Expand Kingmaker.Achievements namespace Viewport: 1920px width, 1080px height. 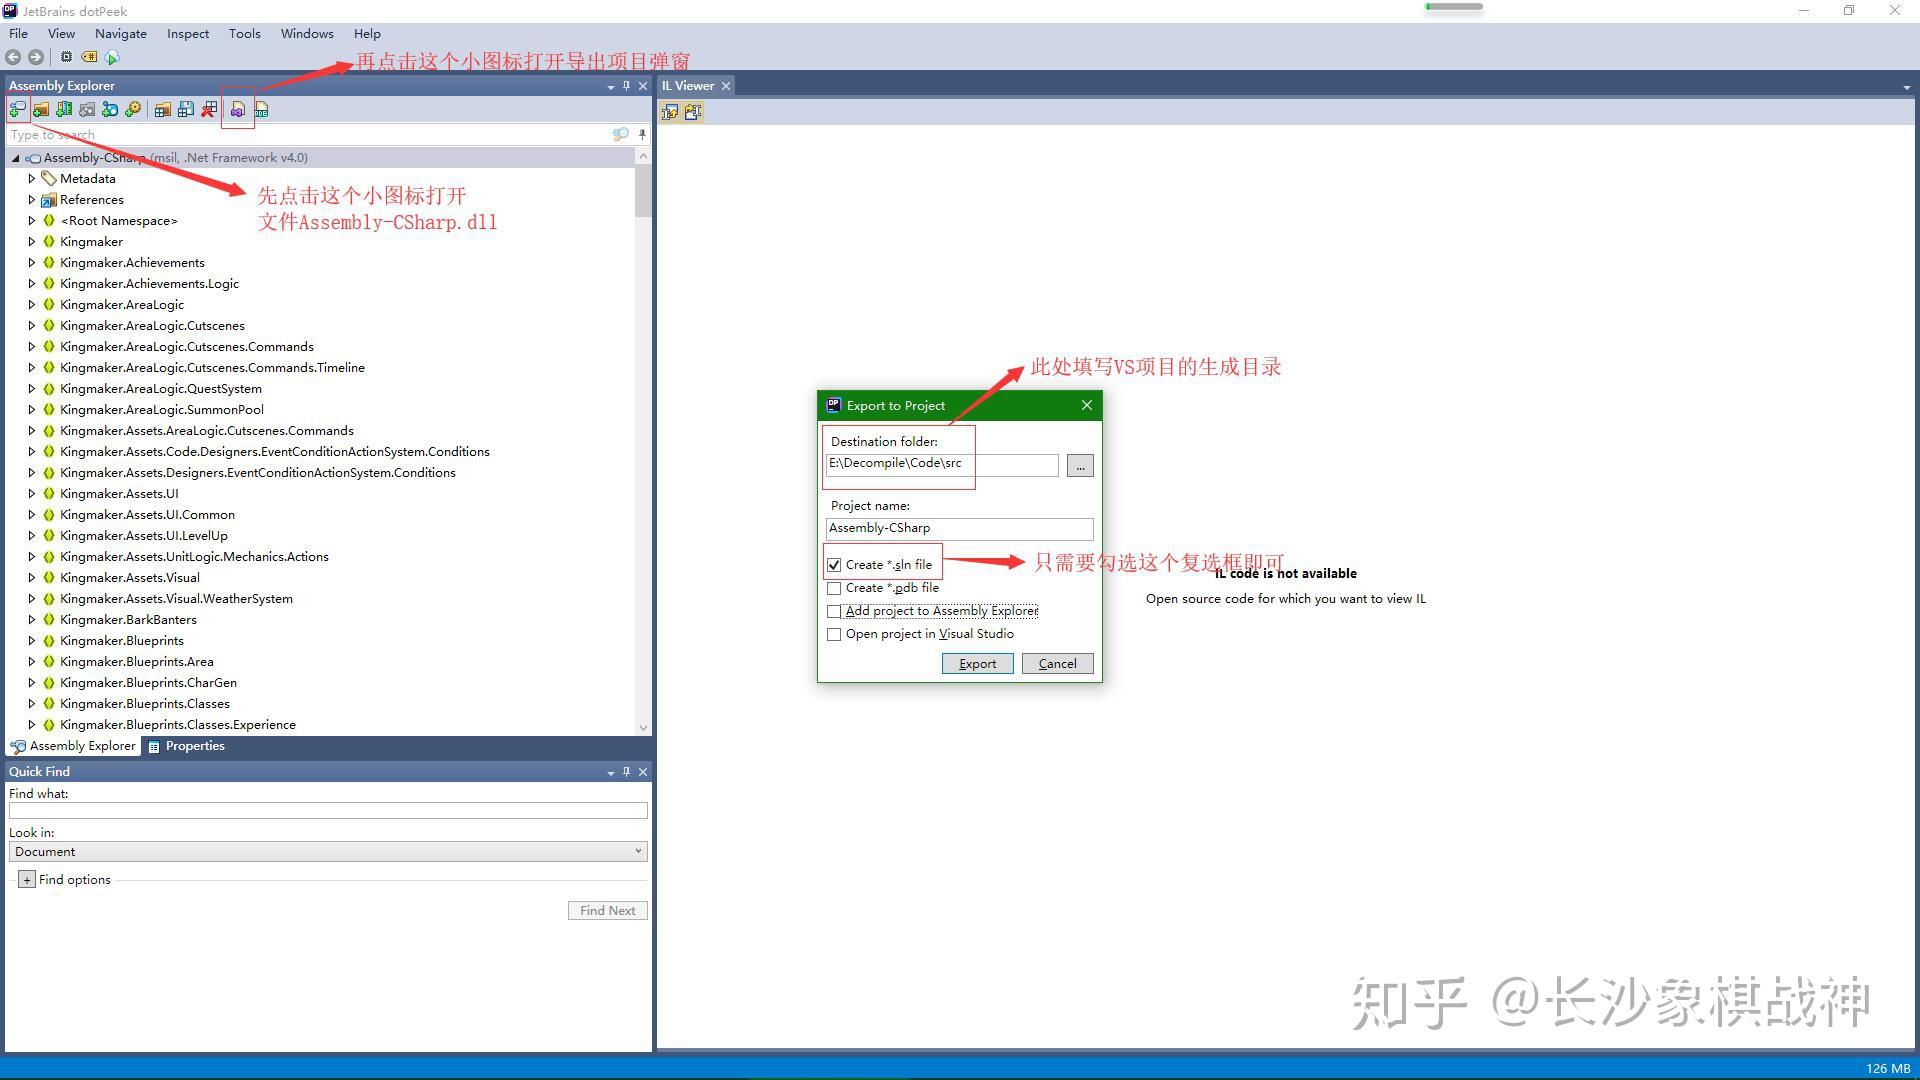32,263
